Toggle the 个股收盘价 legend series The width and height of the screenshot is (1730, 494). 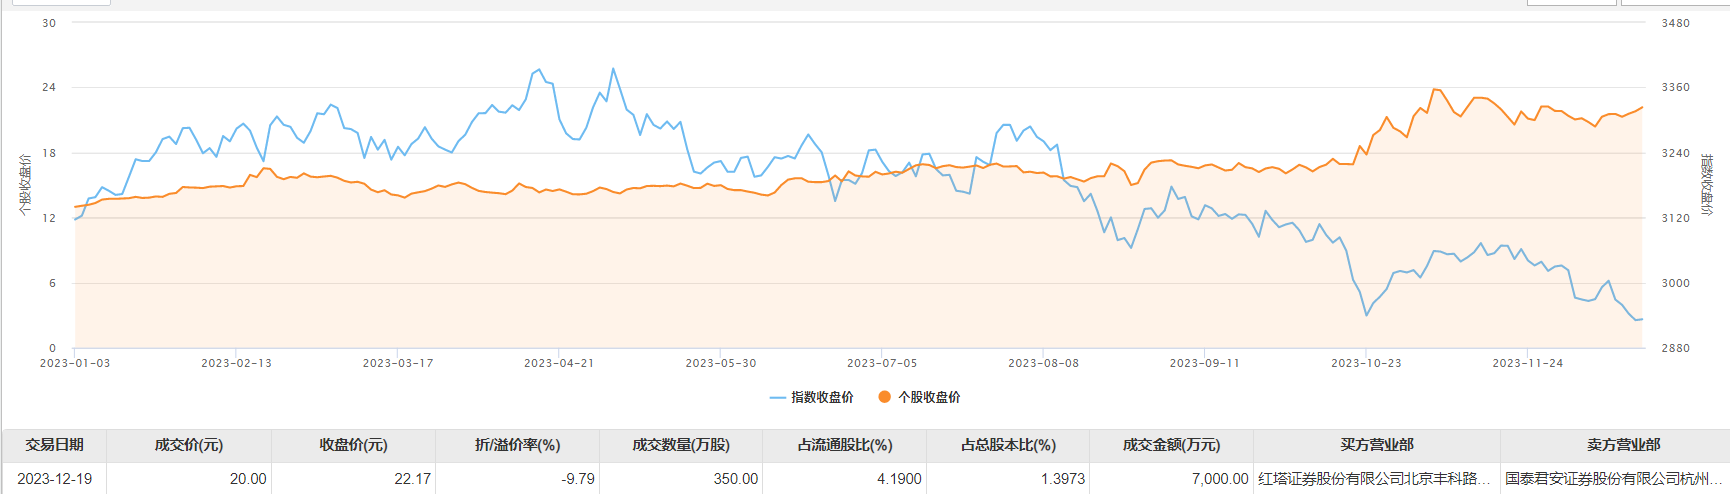919,397
